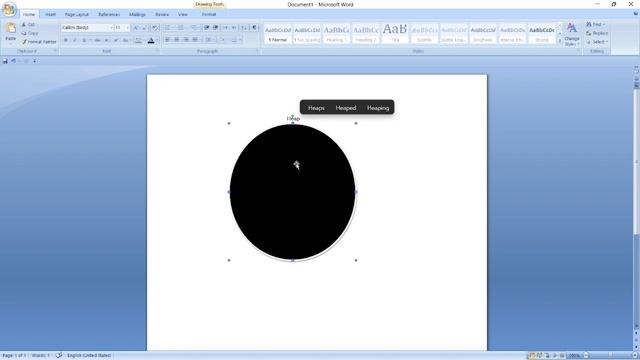Screen dimensions: 640x360
Task: Activate the Format Painter tool
Action: pyautogui.click(x=39, y=42)
